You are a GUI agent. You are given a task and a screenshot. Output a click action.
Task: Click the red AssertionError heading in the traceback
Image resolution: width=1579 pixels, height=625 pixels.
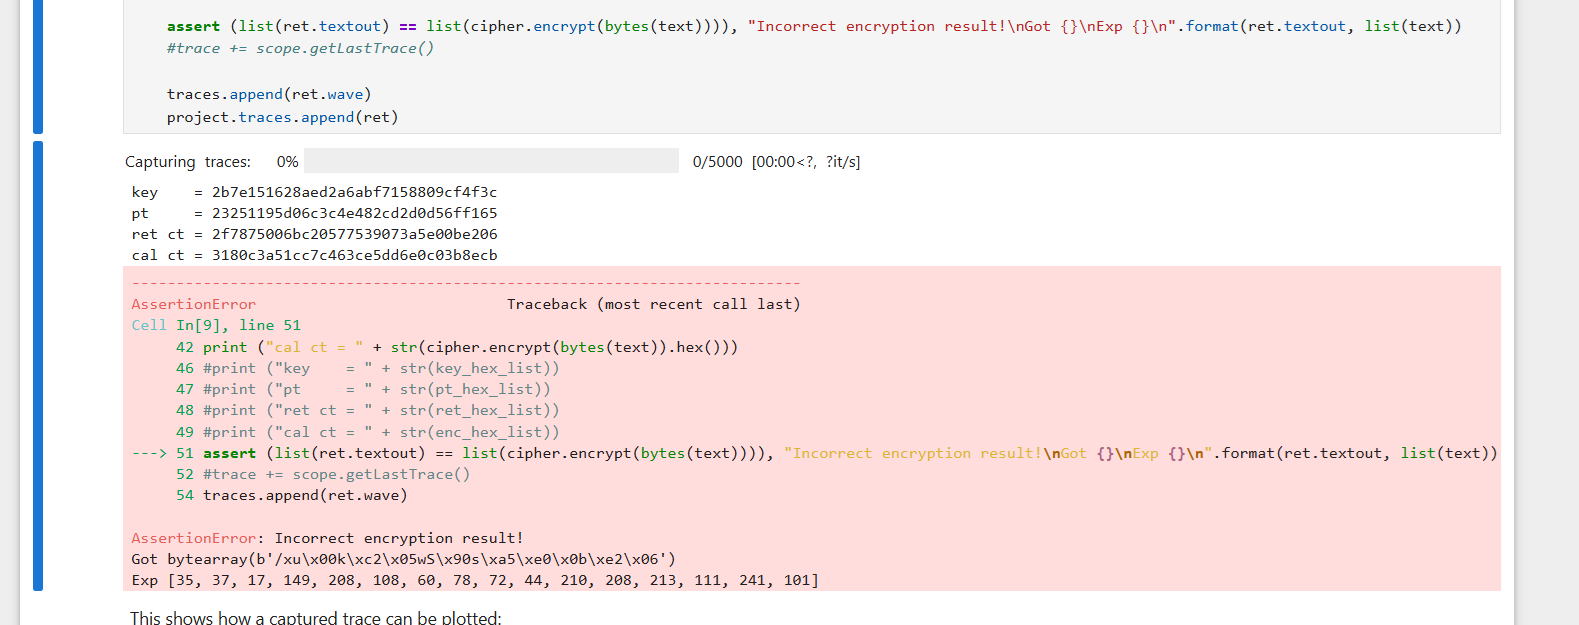coord(194,304)
